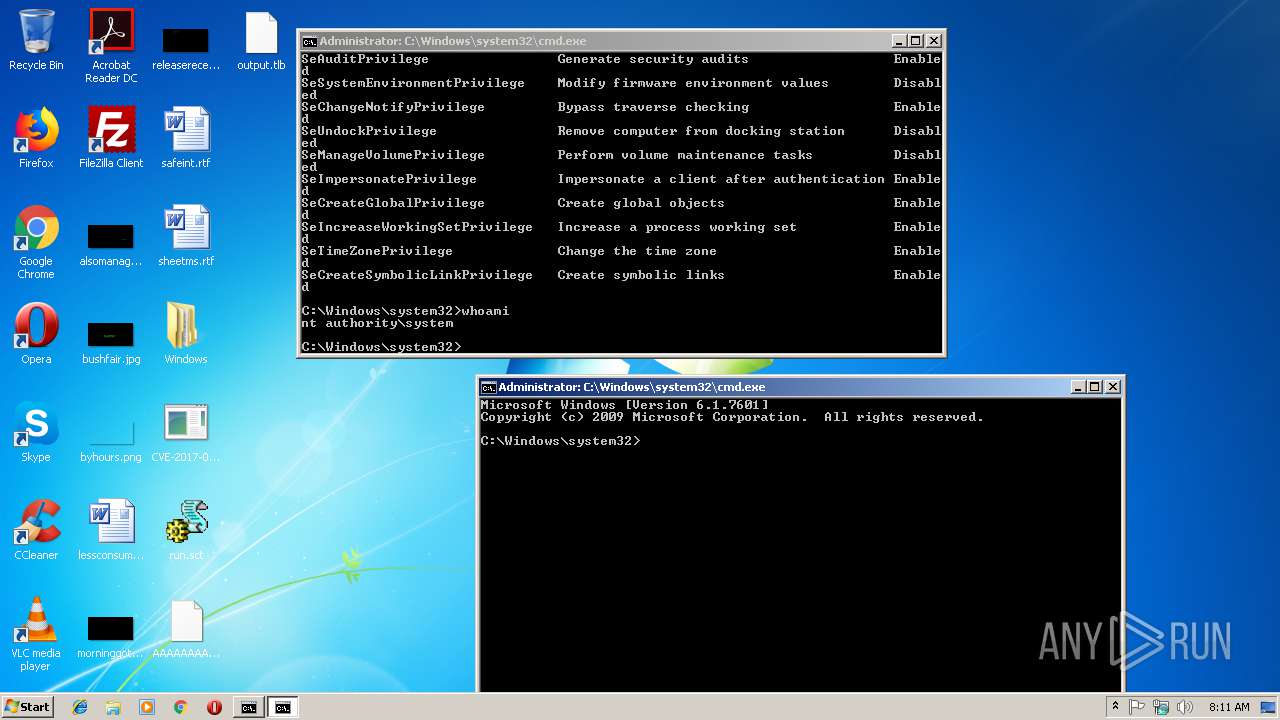Select the output.tlb file icon
Viewport: 1280px width, 720px height.
261,41
